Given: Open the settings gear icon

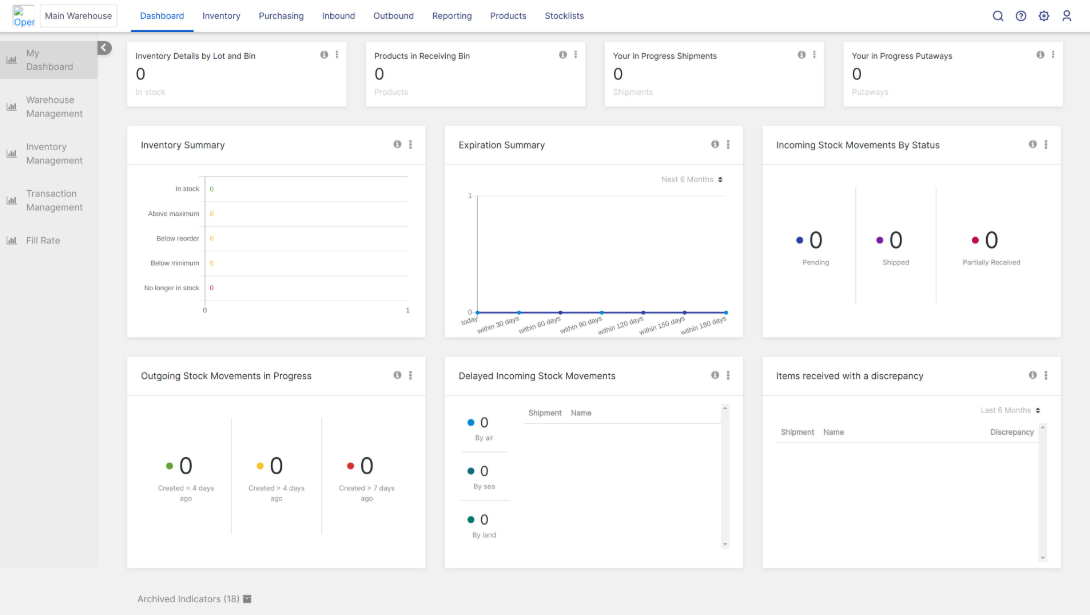Looking at the screenshot, I should pyautogui.click(x=1043, y=16).
